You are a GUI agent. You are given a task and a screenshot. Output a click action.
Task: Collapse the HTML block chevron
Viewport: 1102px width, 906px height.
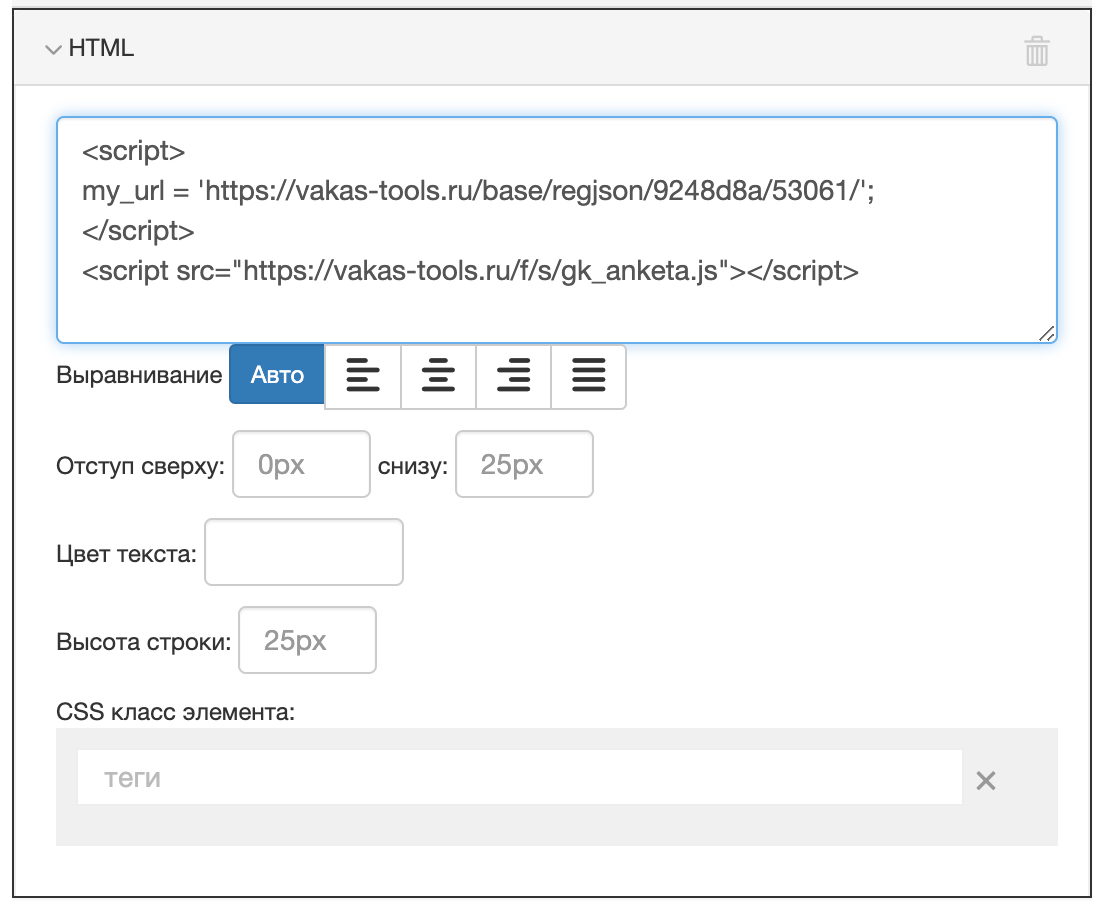pyautogui.click(x=53, y=49)
